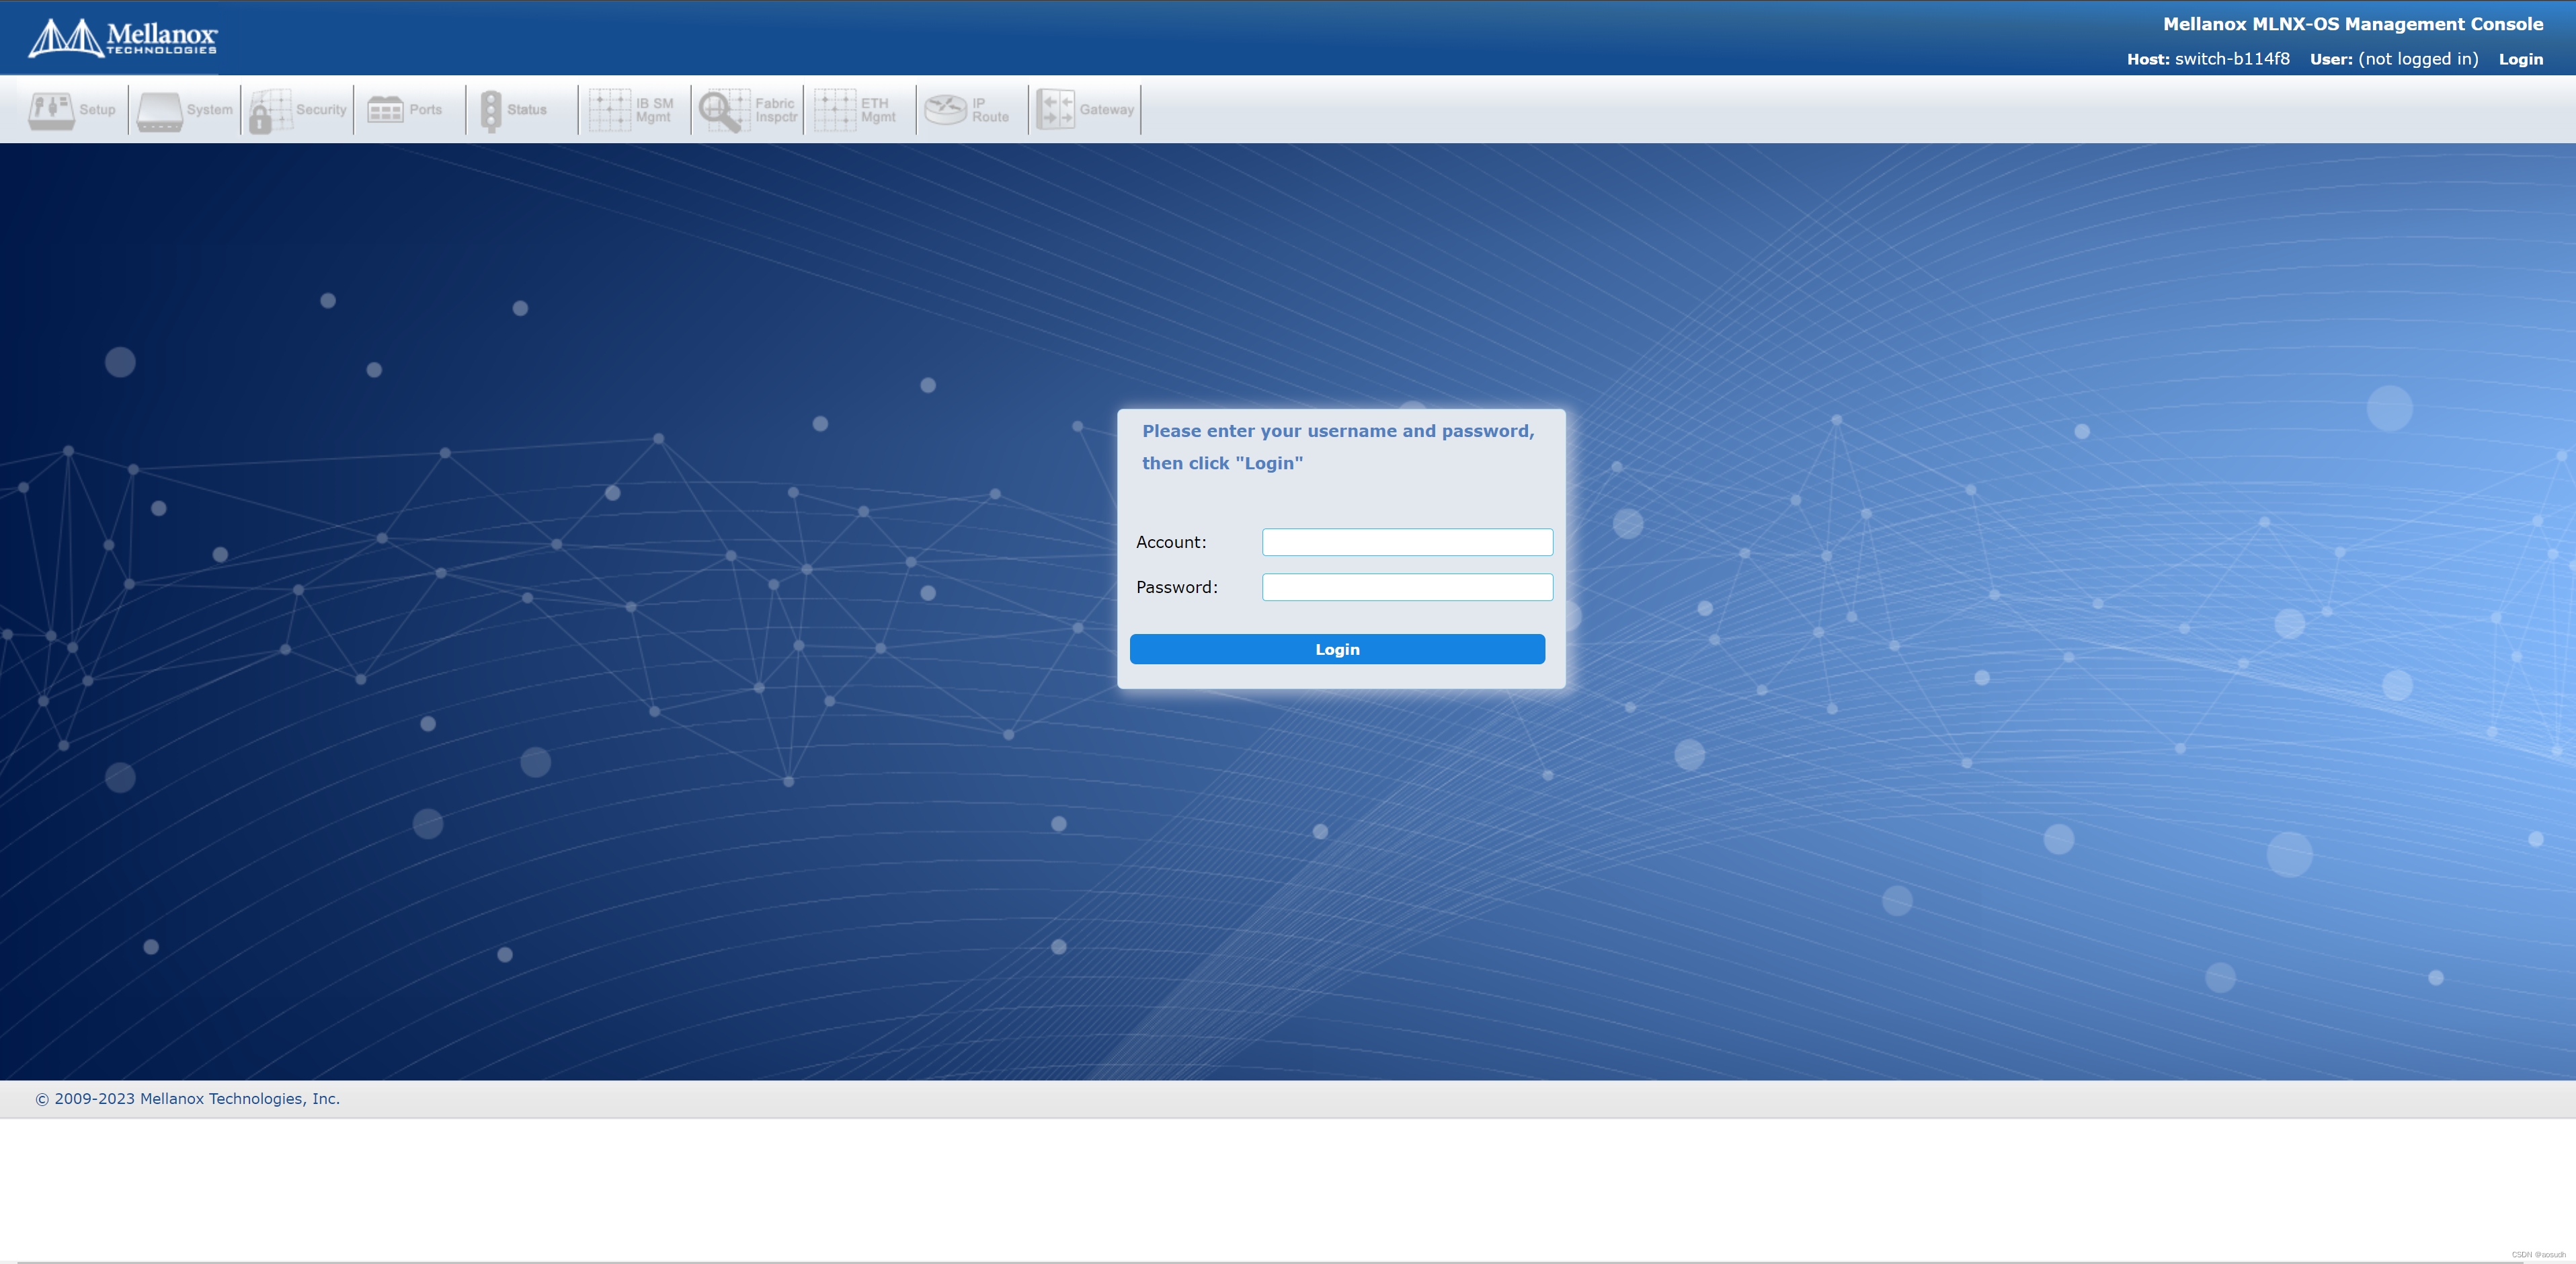2576x1264 pixels.
Task: Open the ETH Mgmt grid icon
Action: (834, 110)
